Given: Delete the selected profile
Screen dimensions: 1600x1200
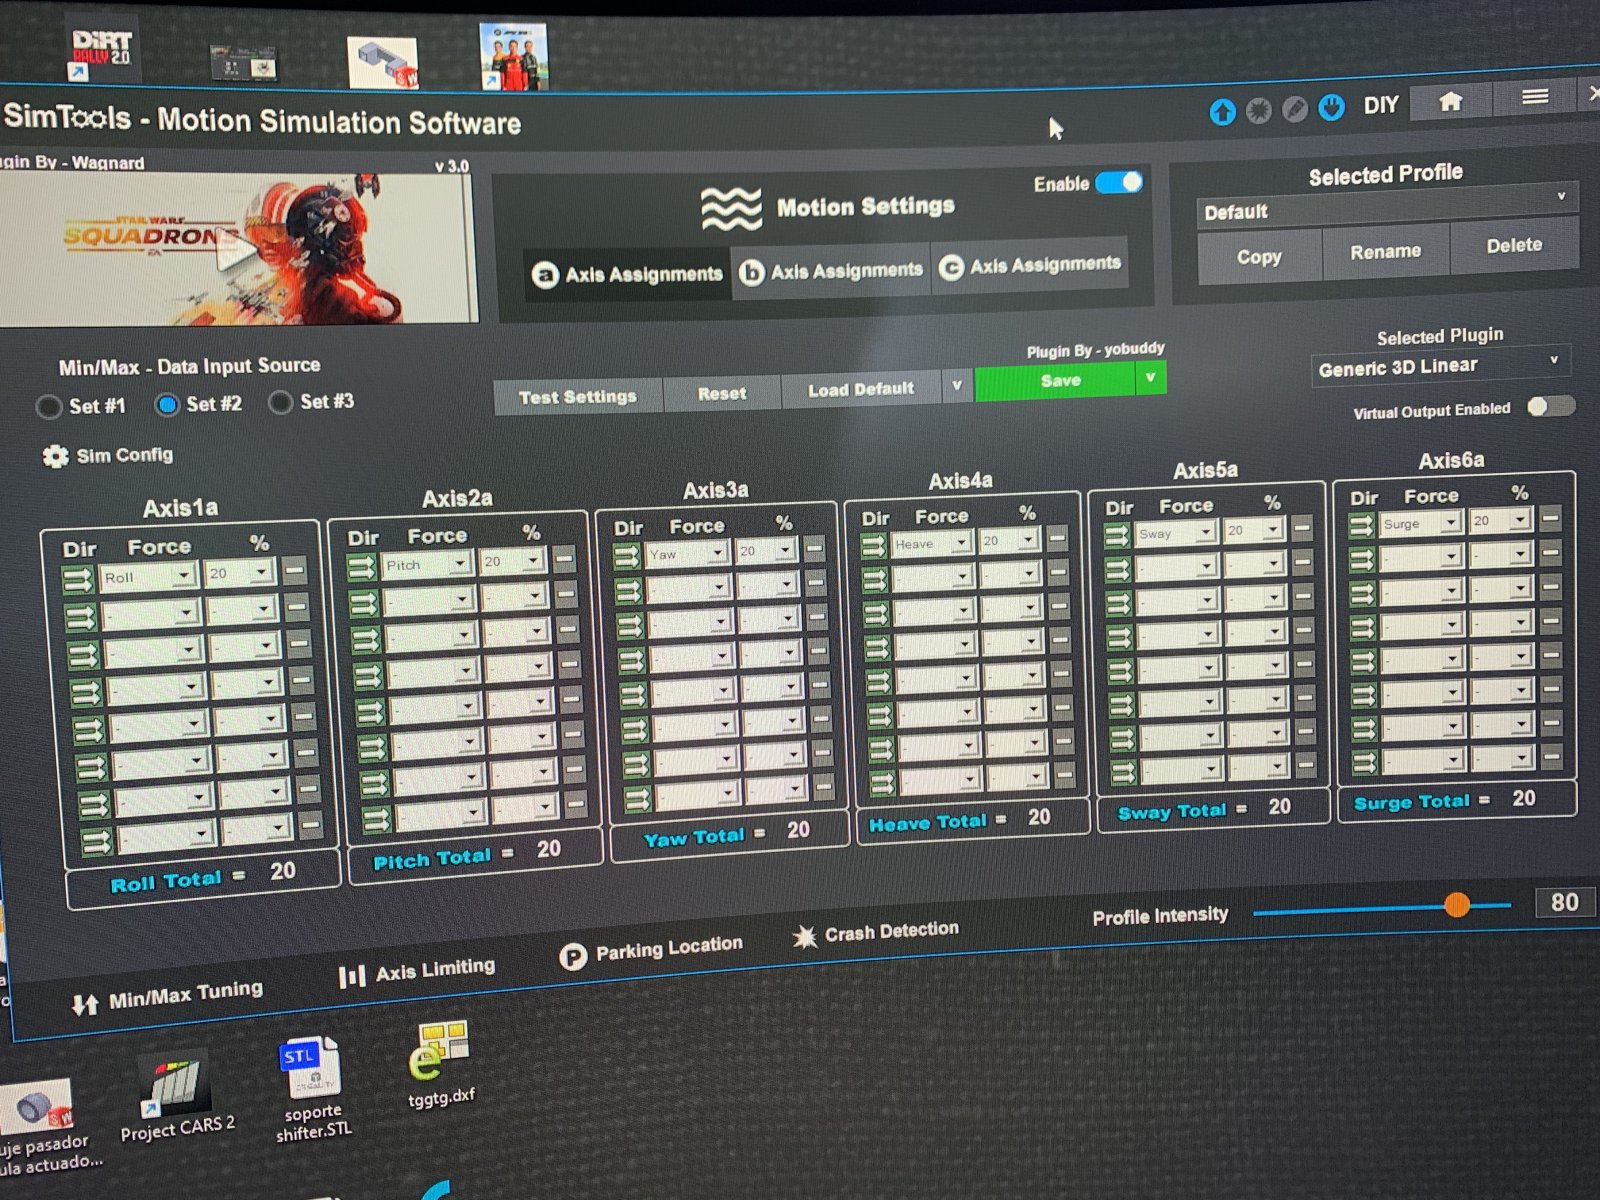Looking at the screenshot, I should tap(1514, 245).
